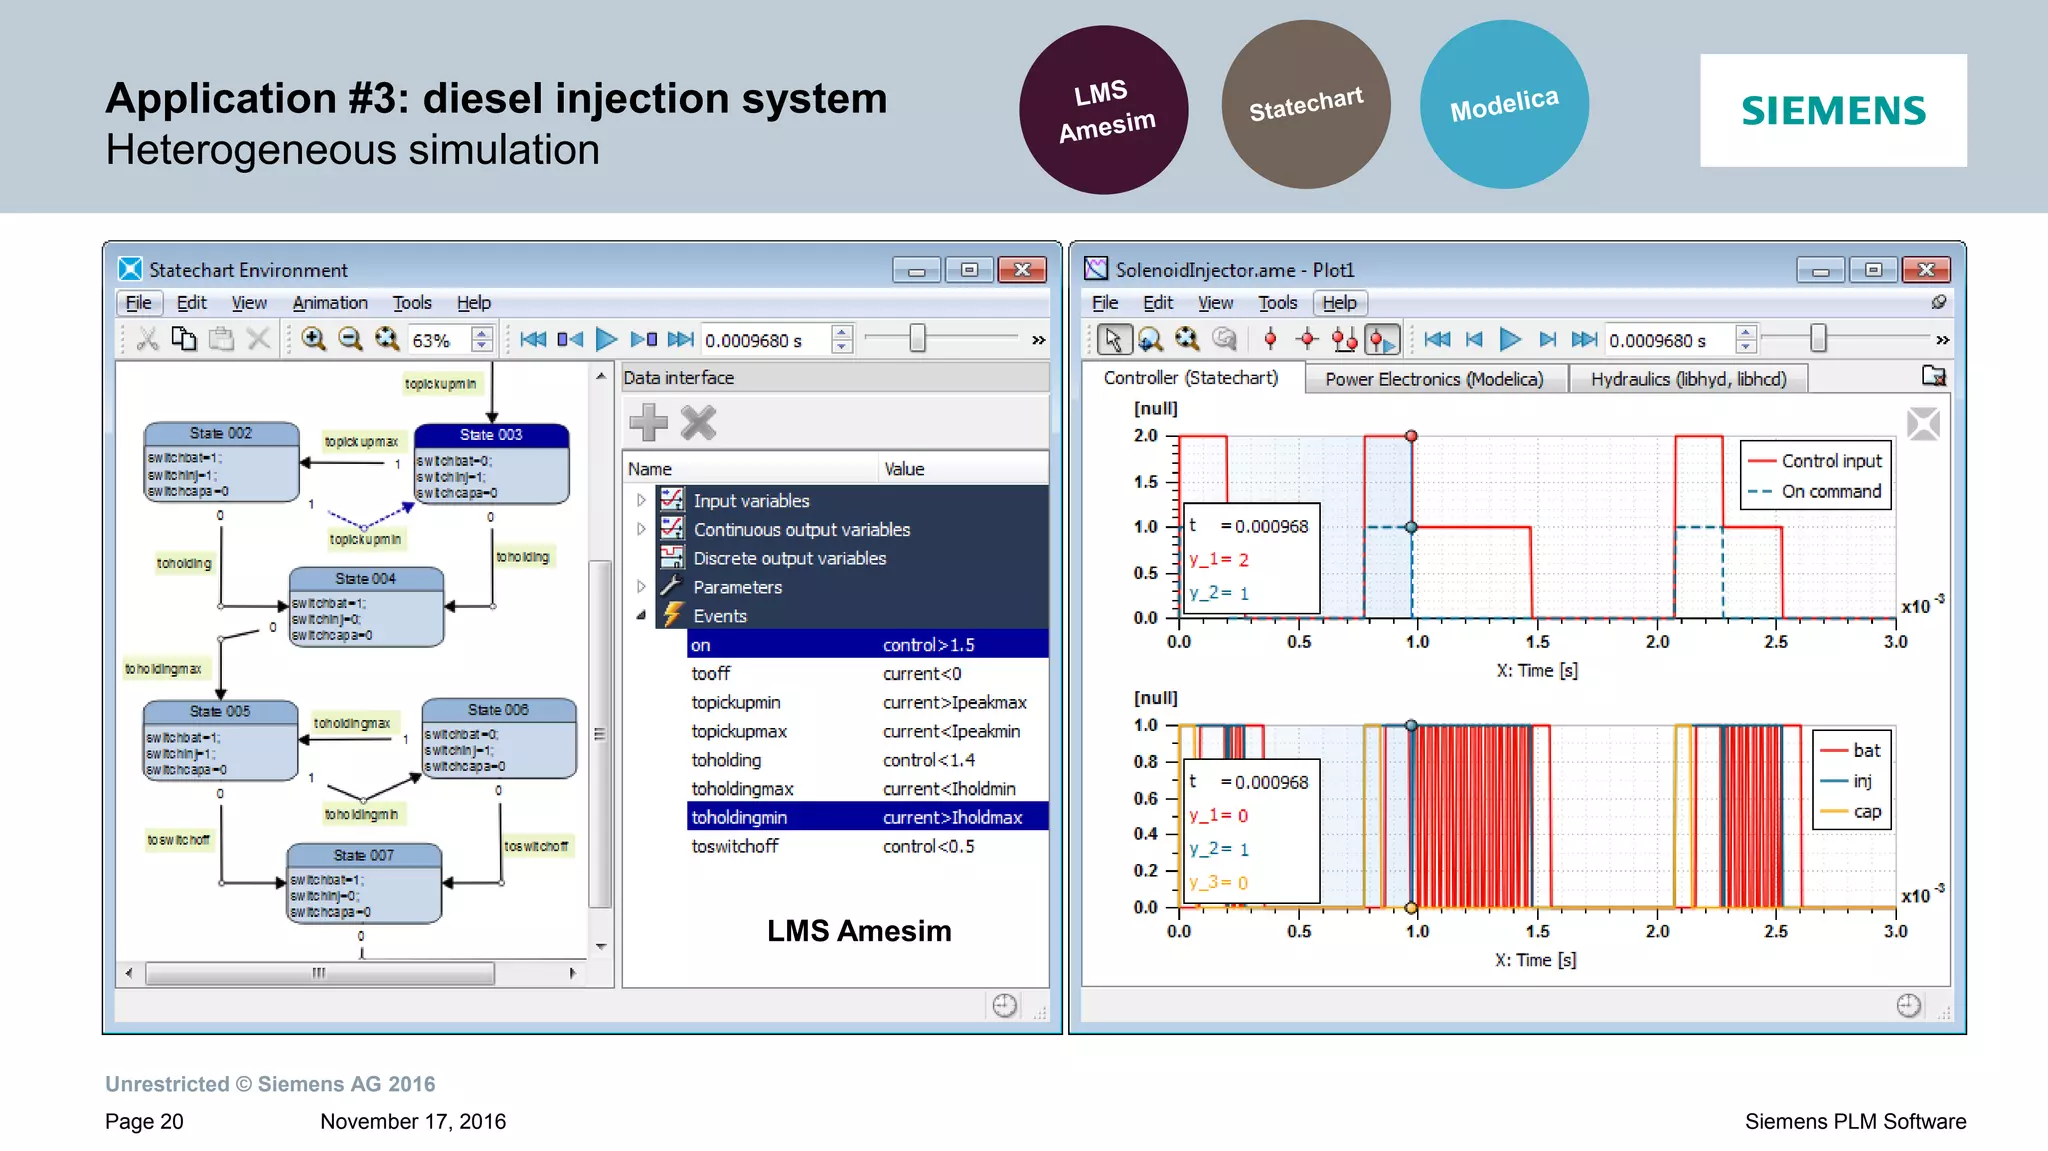Open the Animation menu in Statechart Environment
The height and width of the screenshot is (1151, 2048).
coord(330,303)
